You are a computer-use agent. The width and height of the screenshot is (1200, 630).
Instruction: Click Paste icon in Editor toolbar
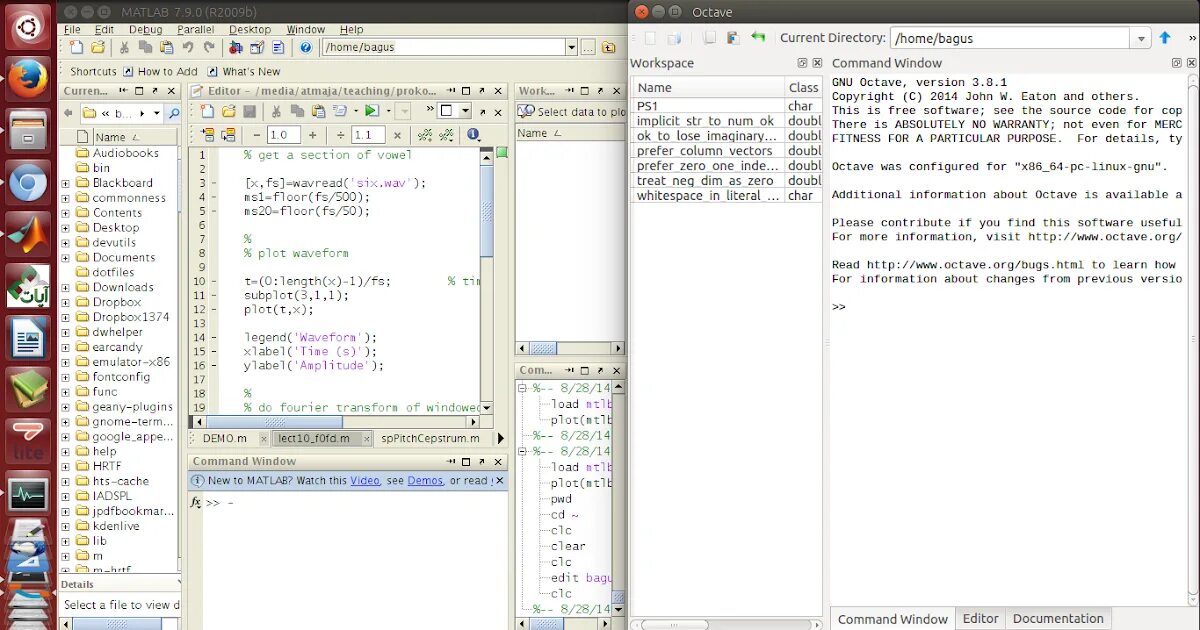[318, 111]
